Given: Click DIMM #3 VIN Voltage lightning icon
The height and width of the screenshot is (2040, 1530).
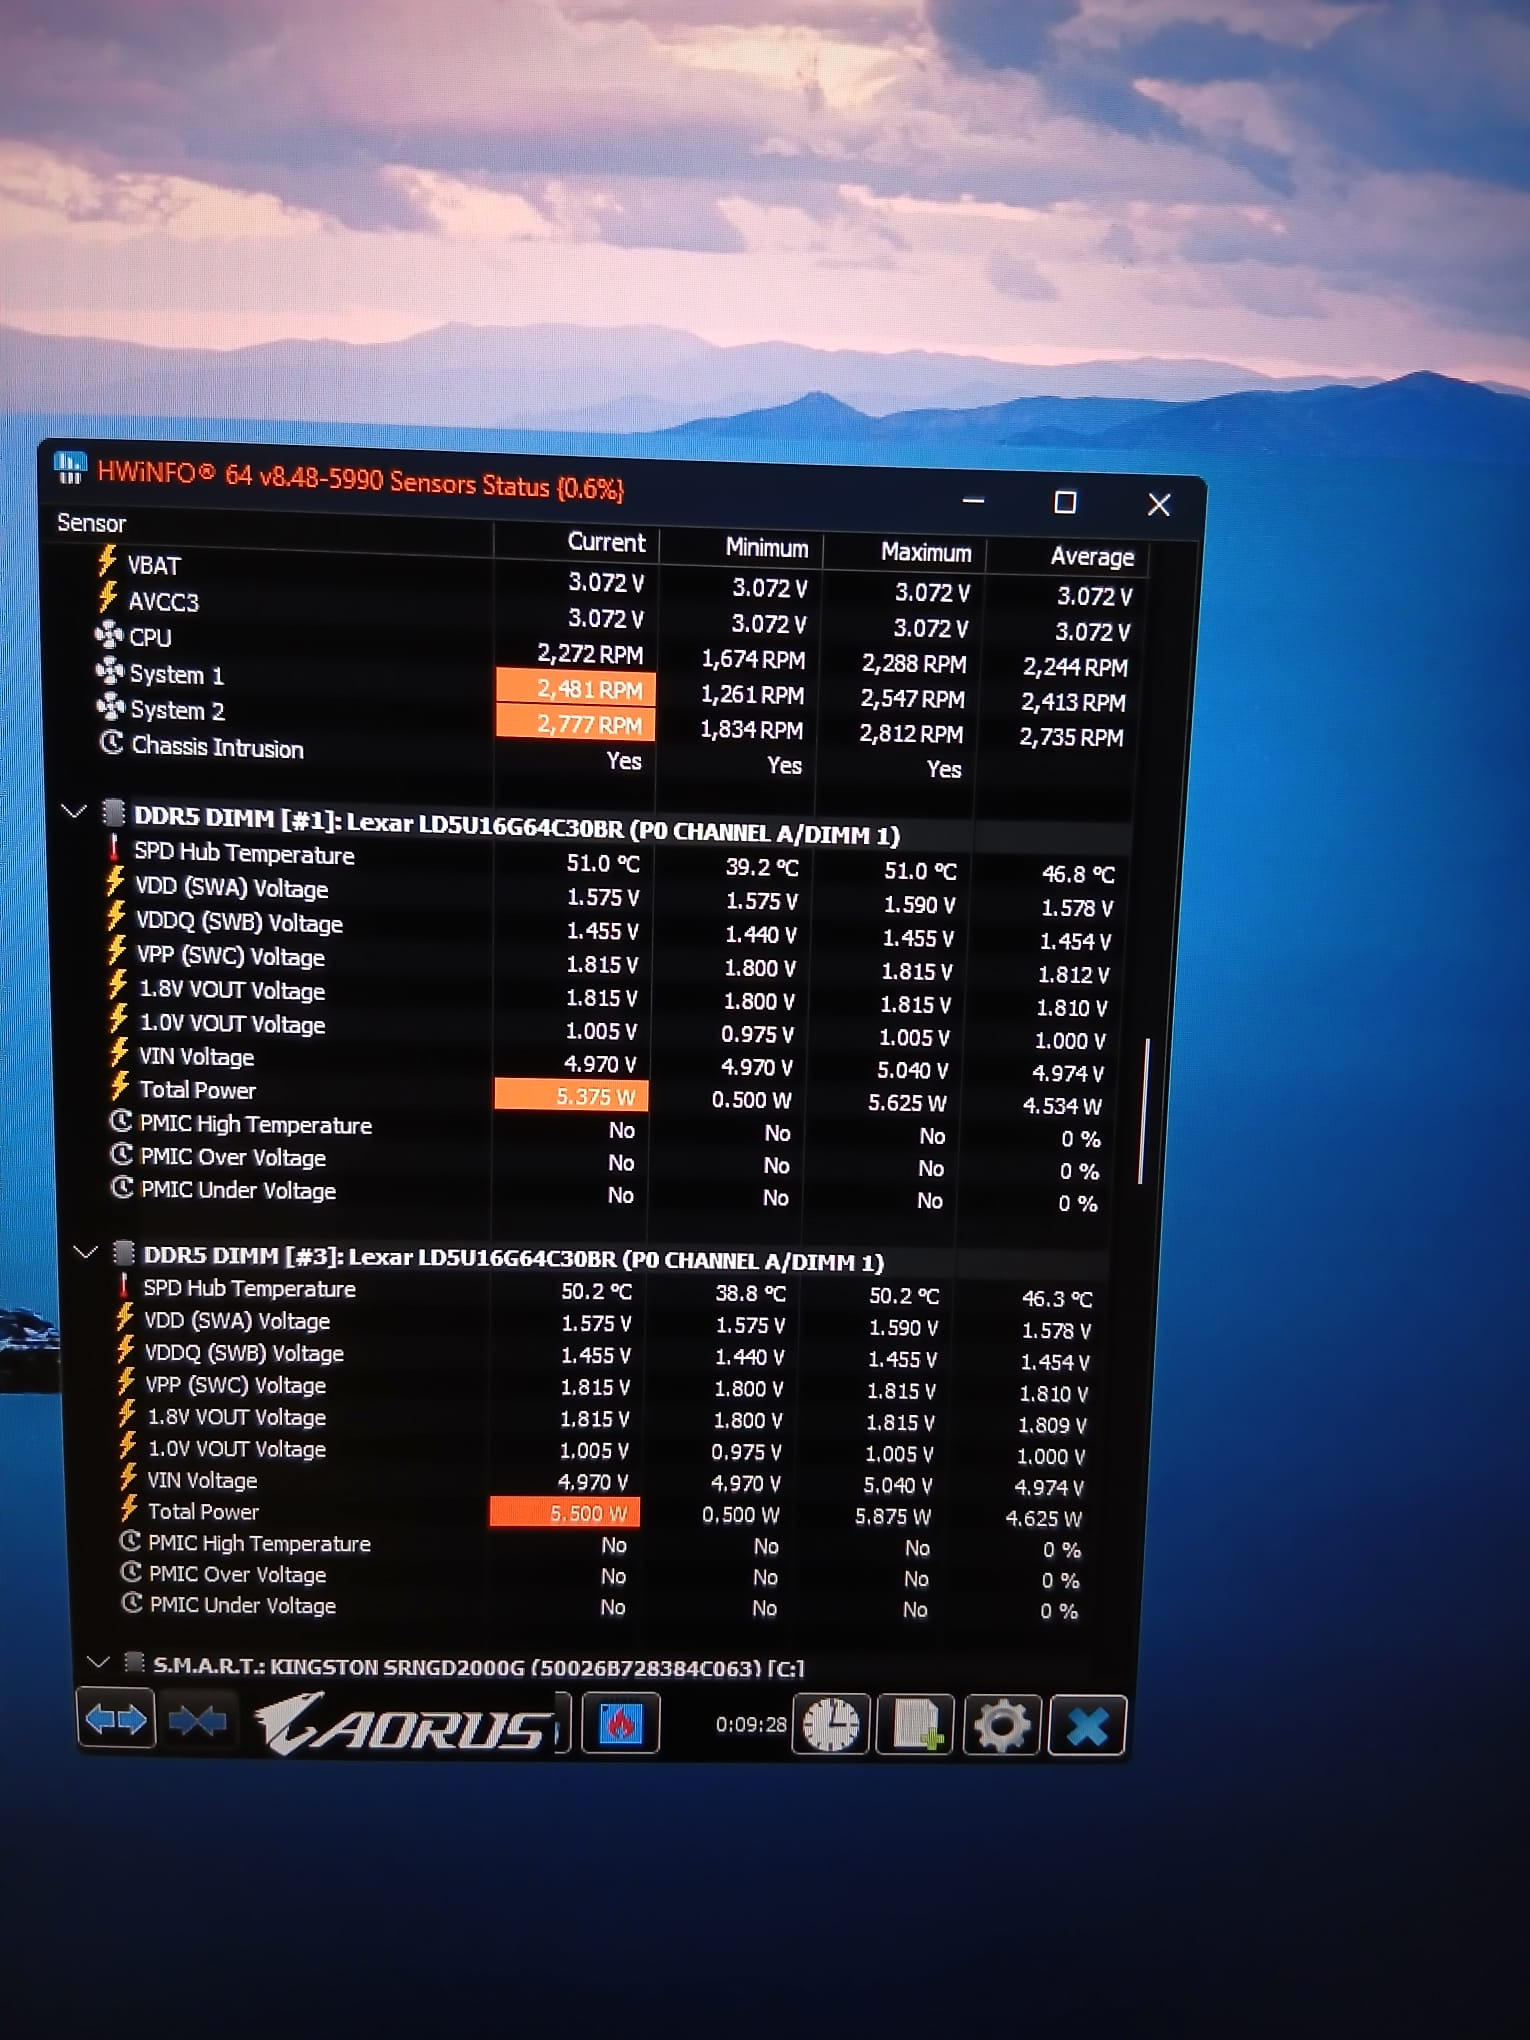Looking at the screenshot, I should pos(127,1477).
